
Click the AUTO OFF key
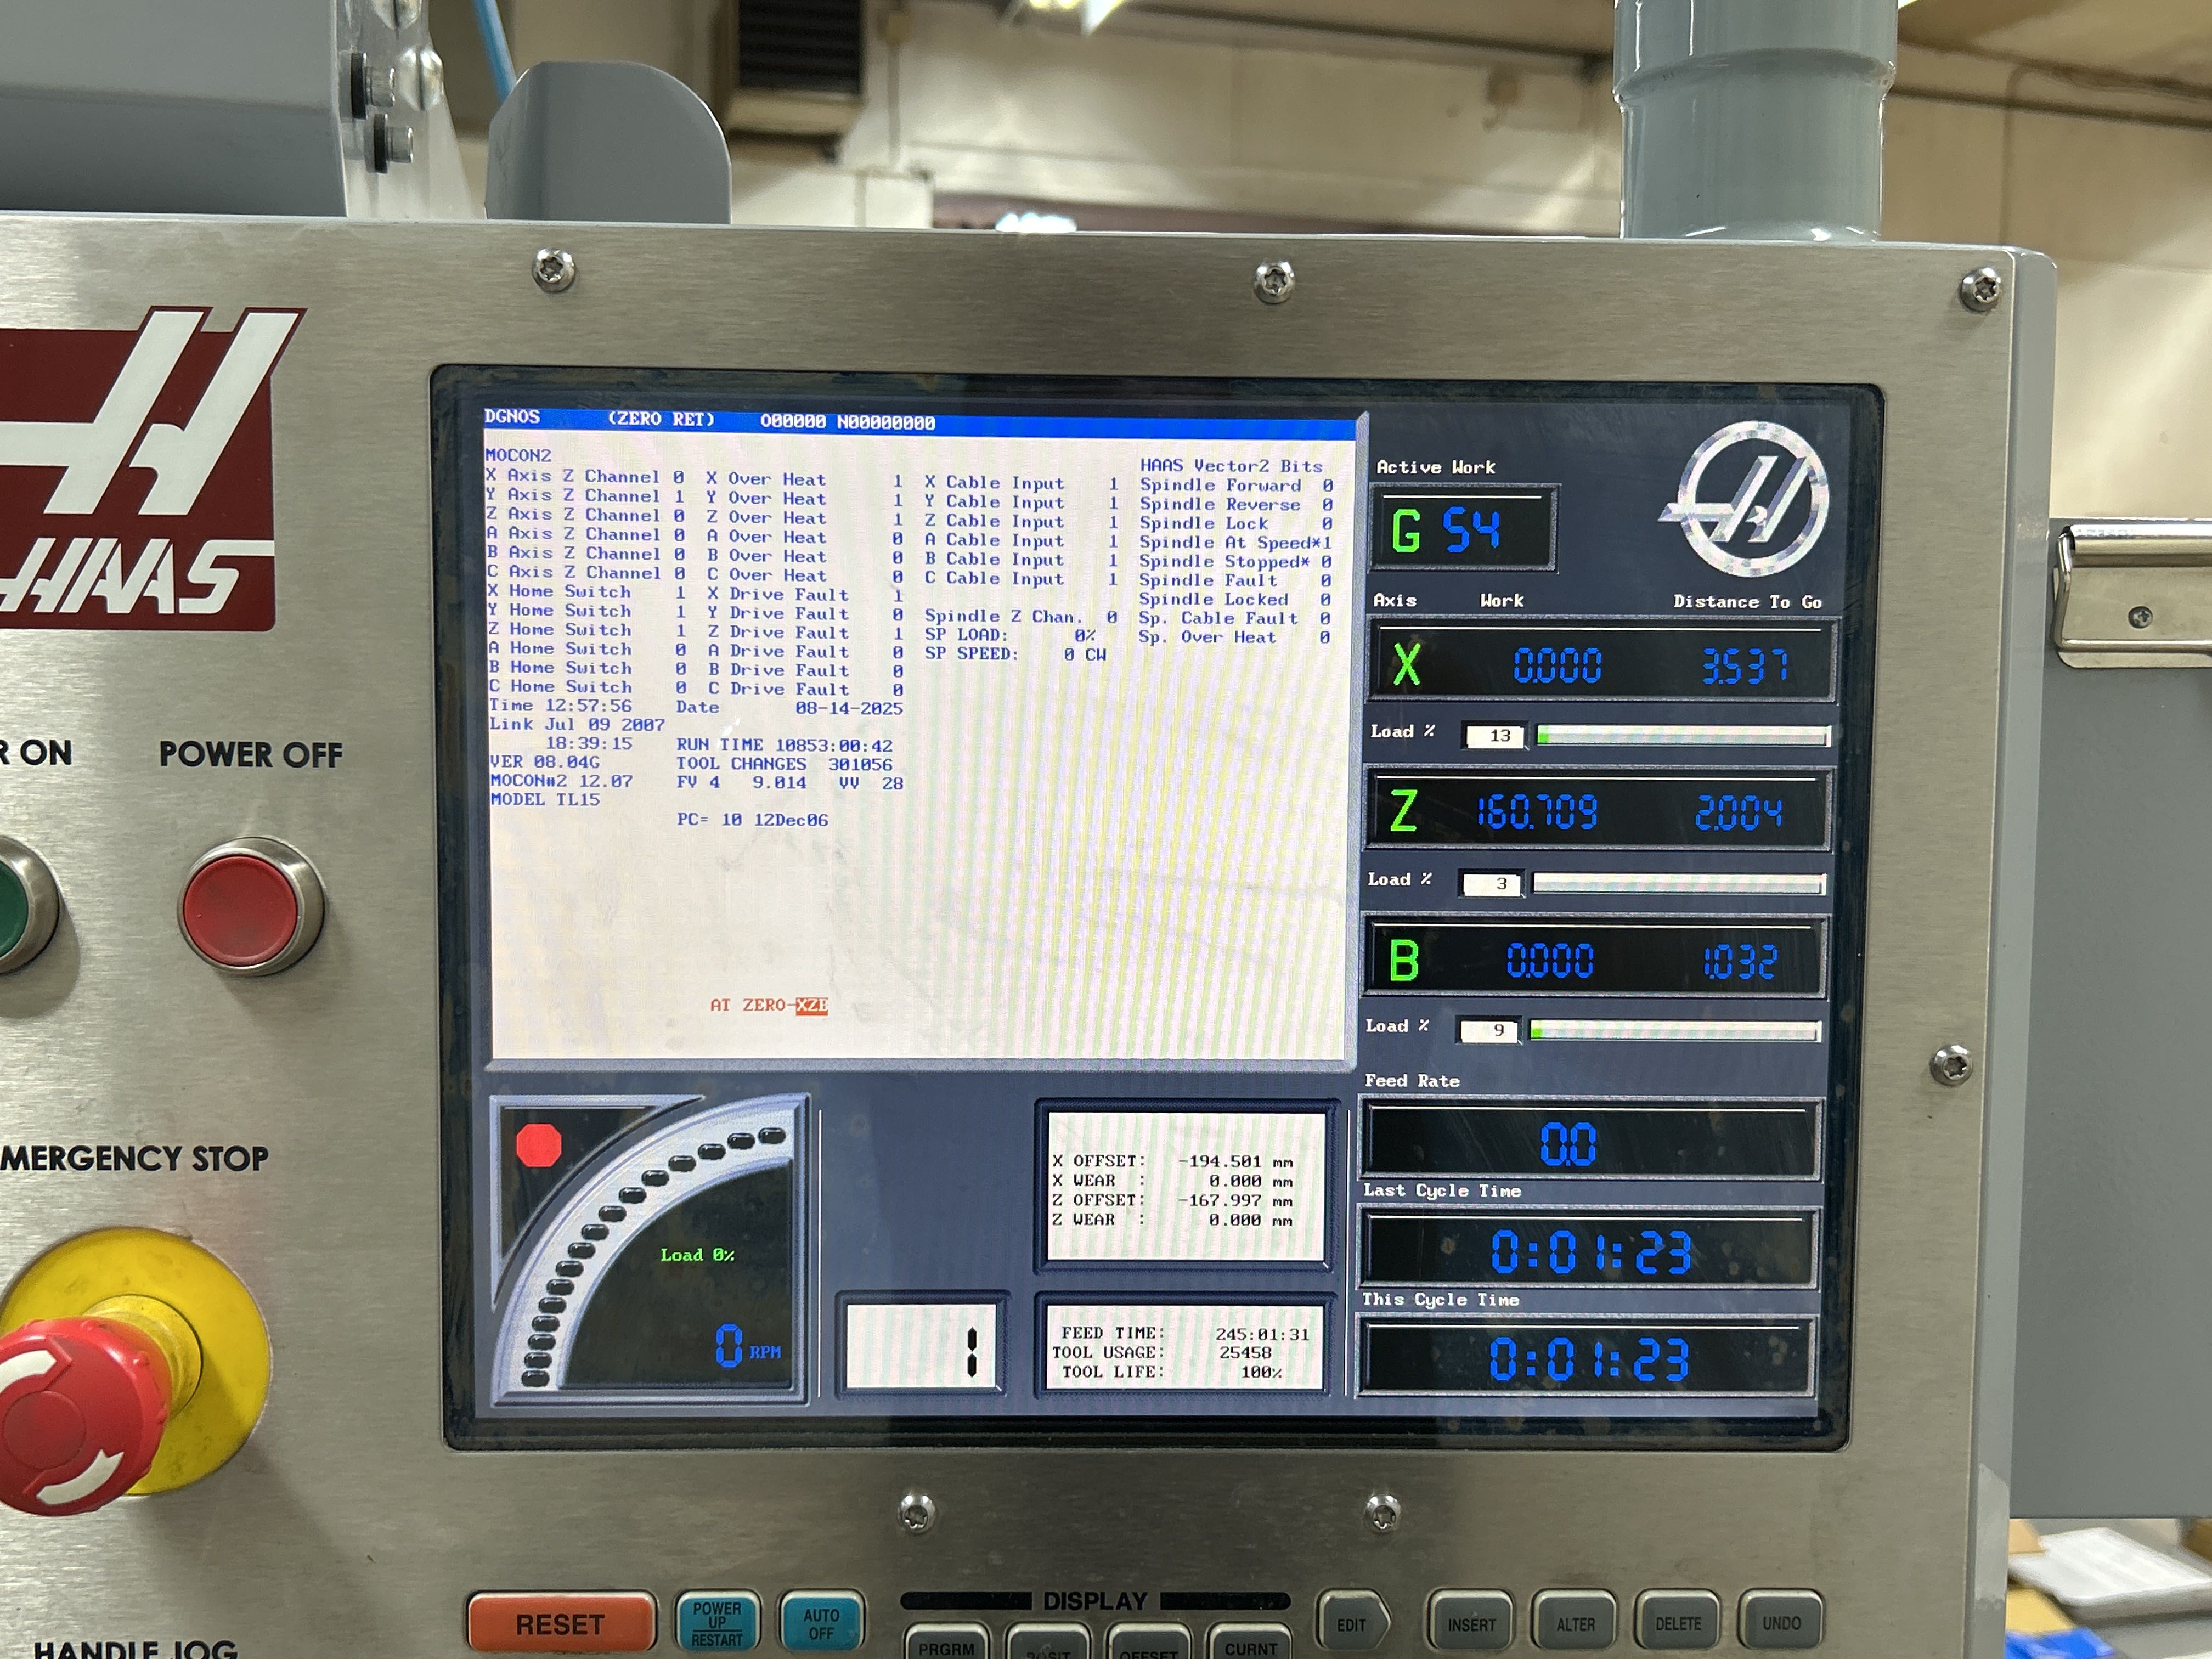(x=821, y=1623)
